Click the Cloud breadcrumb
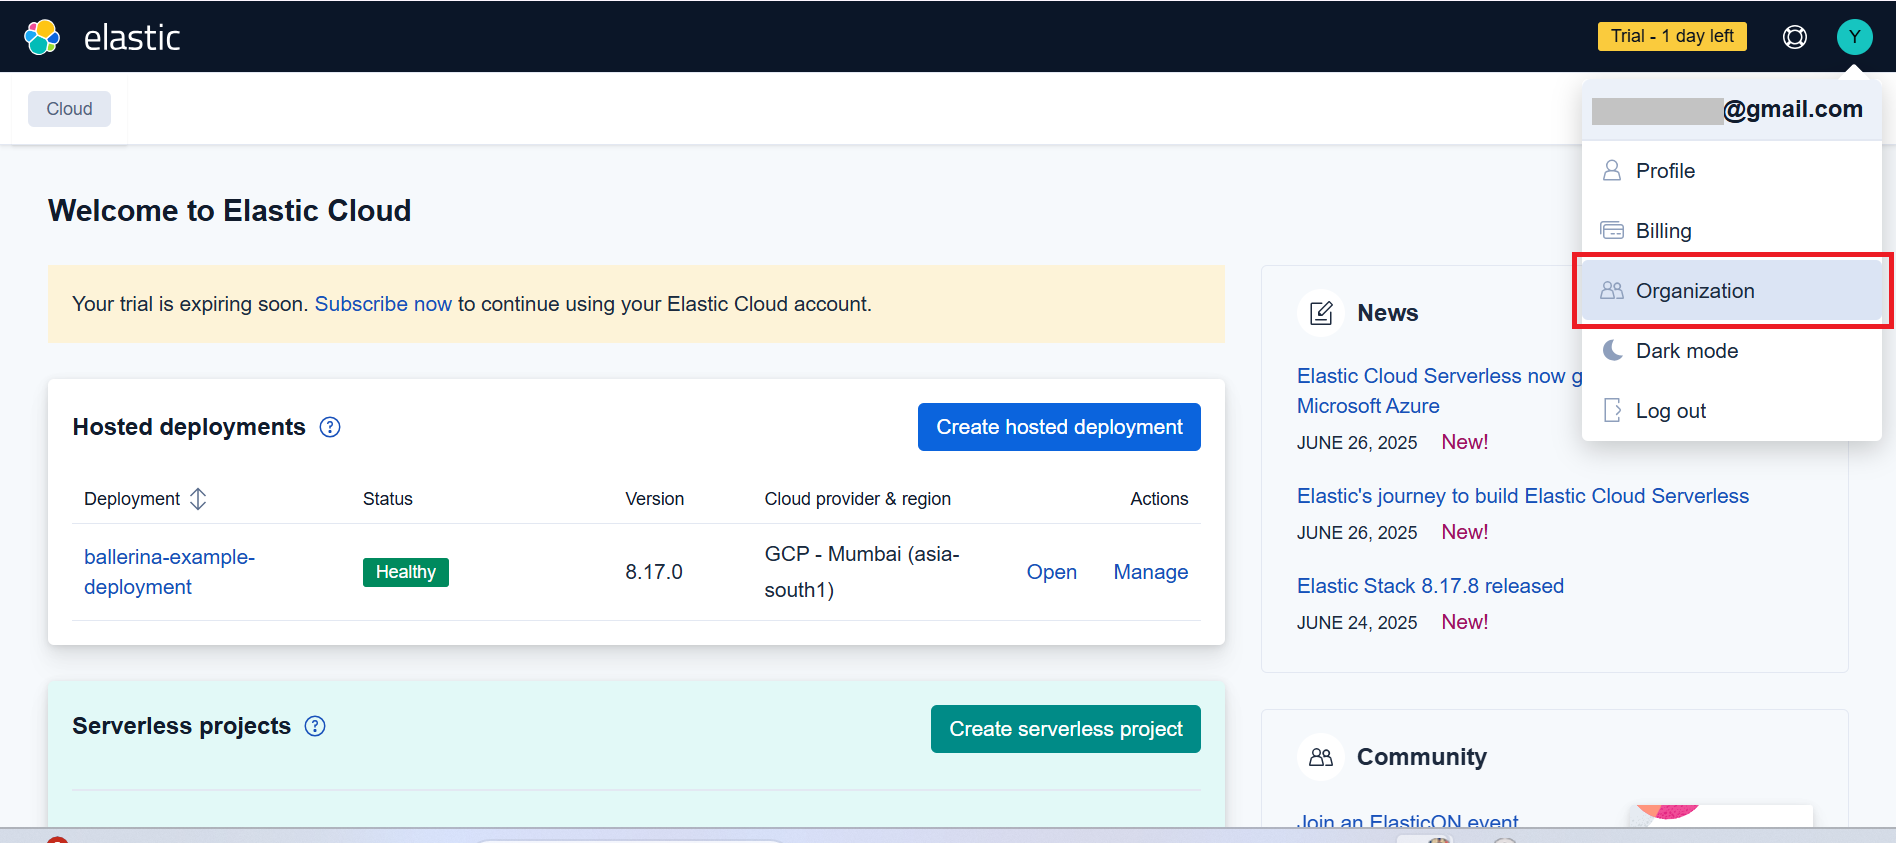 69,109
